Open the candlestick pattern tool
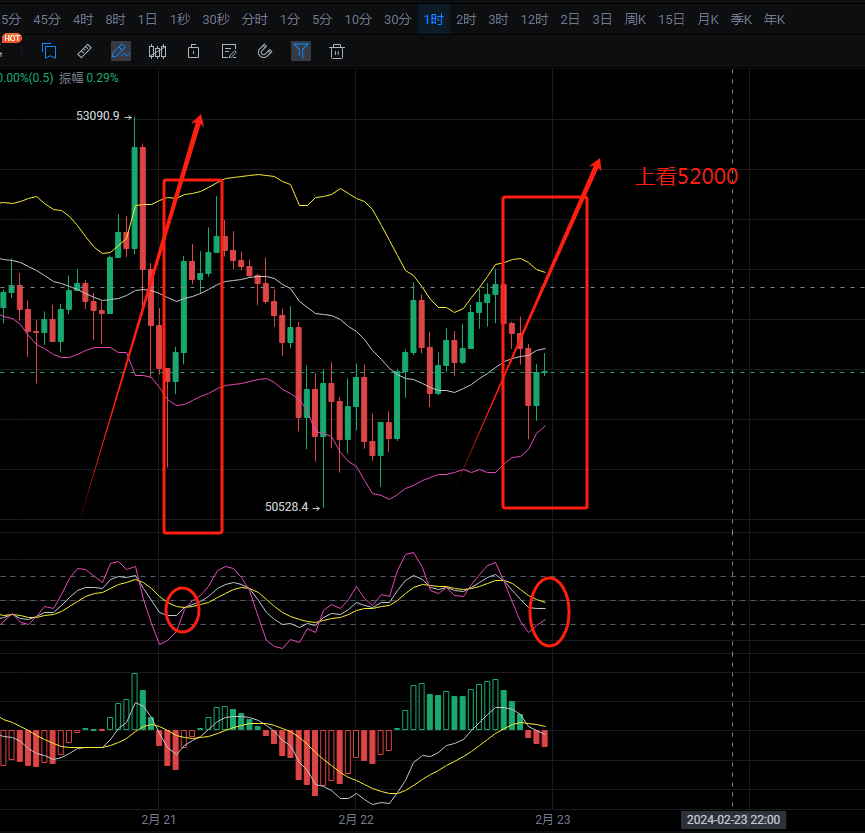This screenshot has height=833, width=865. click(x=157, y=51)
